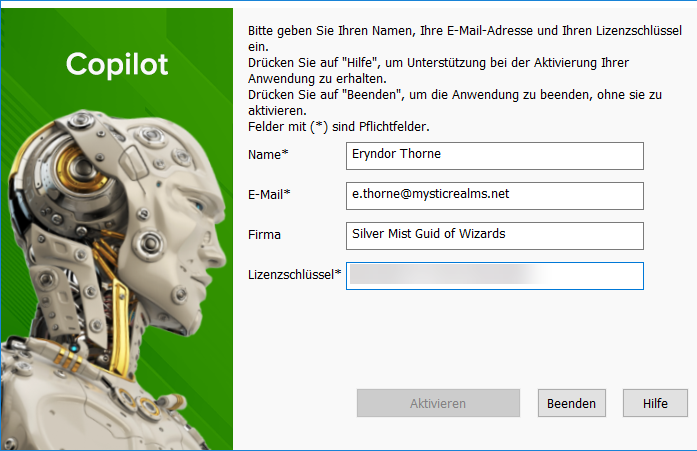Click the robot's blue eye
This screenshot has height=451, width=697.
(x=196, y=205)
